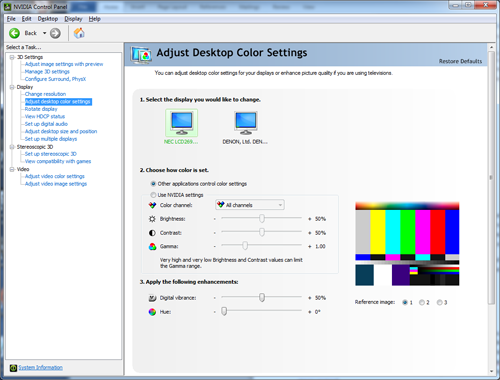Viewport: 500px width, 380px height.
Task: Select Adjust desktop color settings task
Action: click(58, 101)
